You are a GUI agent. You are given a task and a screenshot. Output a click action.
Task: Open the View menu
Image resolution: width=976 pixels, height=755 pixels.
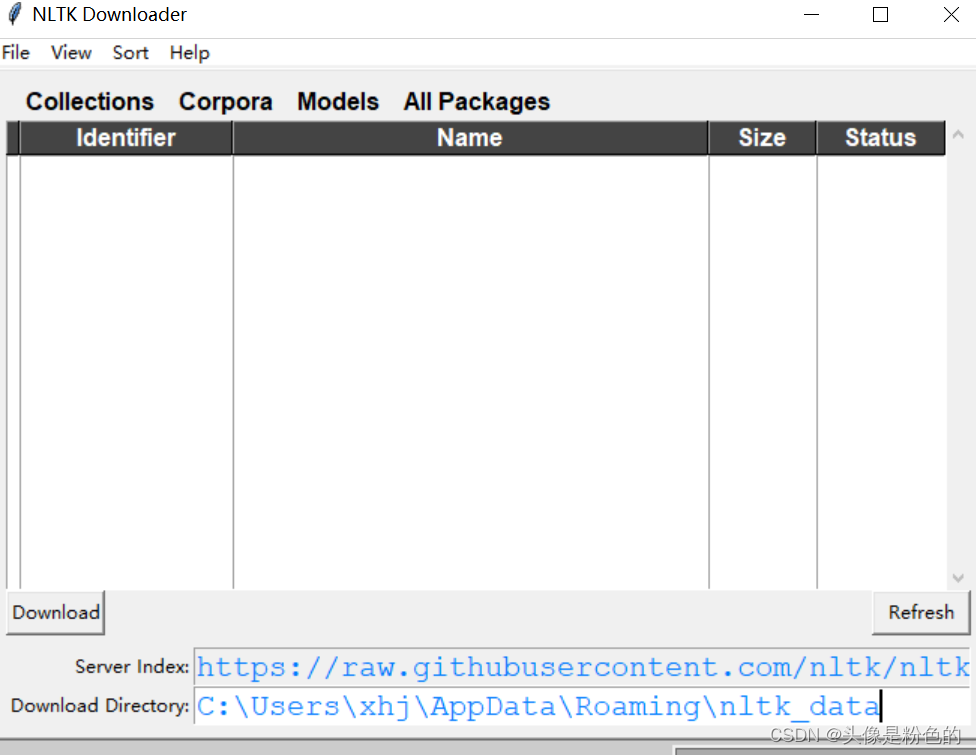click(70, 52)
